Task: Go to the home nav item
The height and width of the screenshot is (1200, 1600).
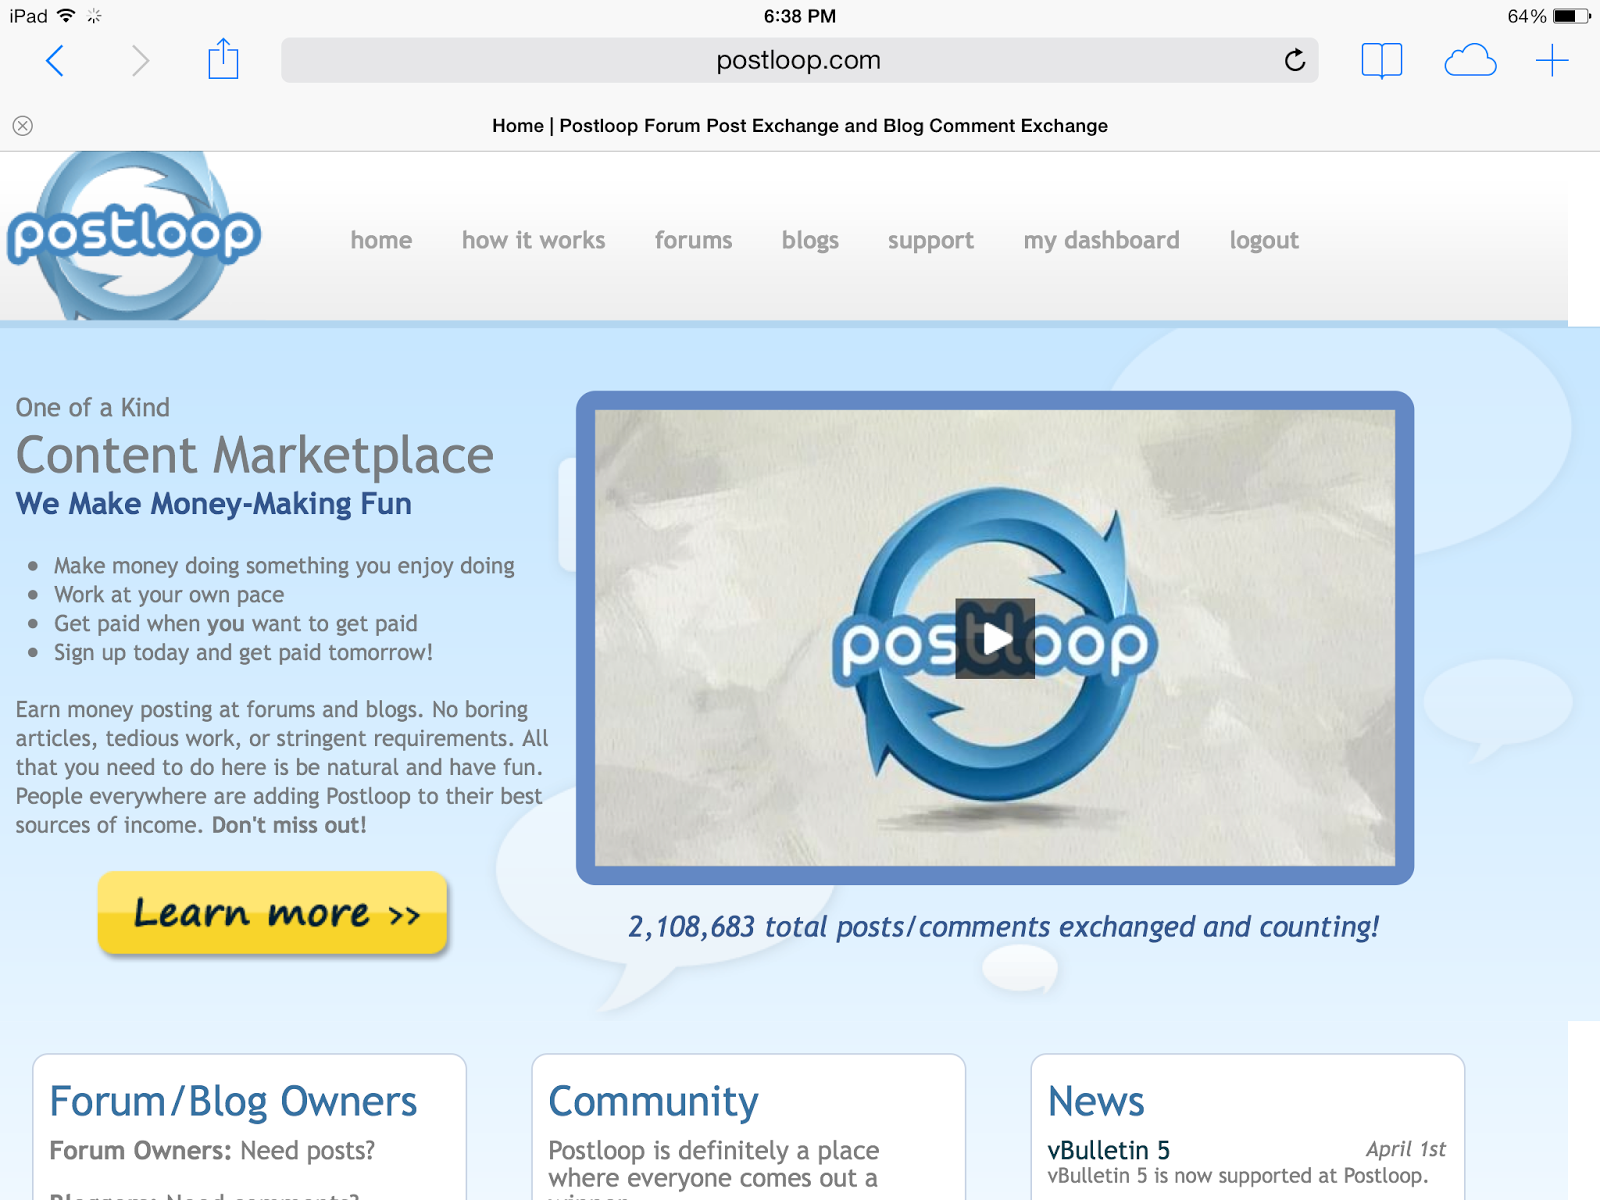Action: coord(381,240)
